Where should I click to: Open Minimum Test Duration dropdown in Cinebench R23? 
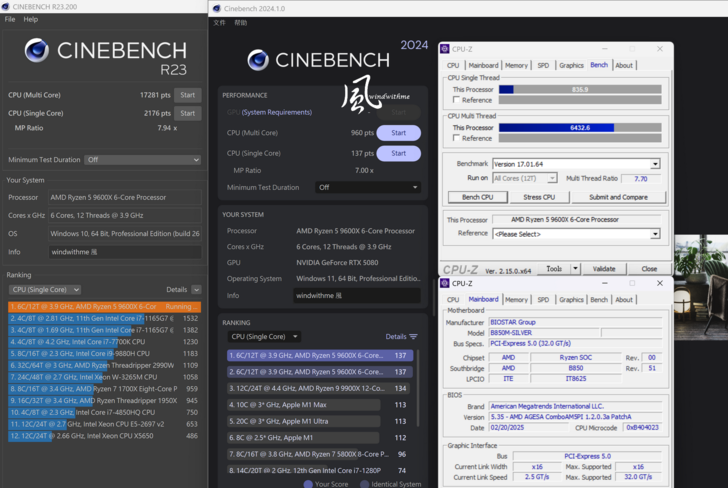pos(142,159)
